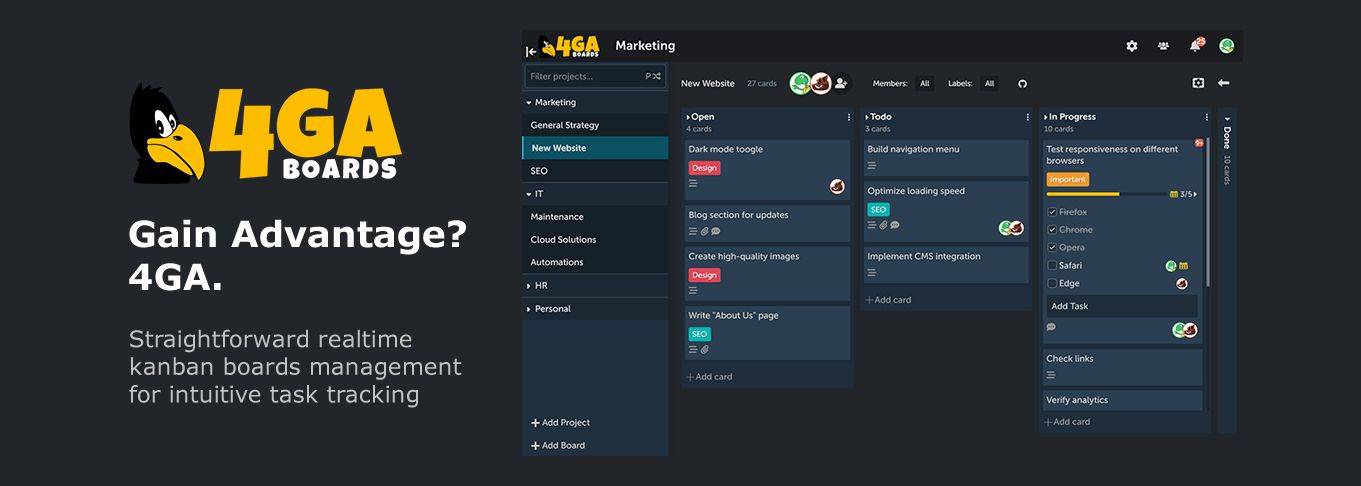Open the users group icon in header
Screen dimensions: 1361x486
click(1163, 46)
